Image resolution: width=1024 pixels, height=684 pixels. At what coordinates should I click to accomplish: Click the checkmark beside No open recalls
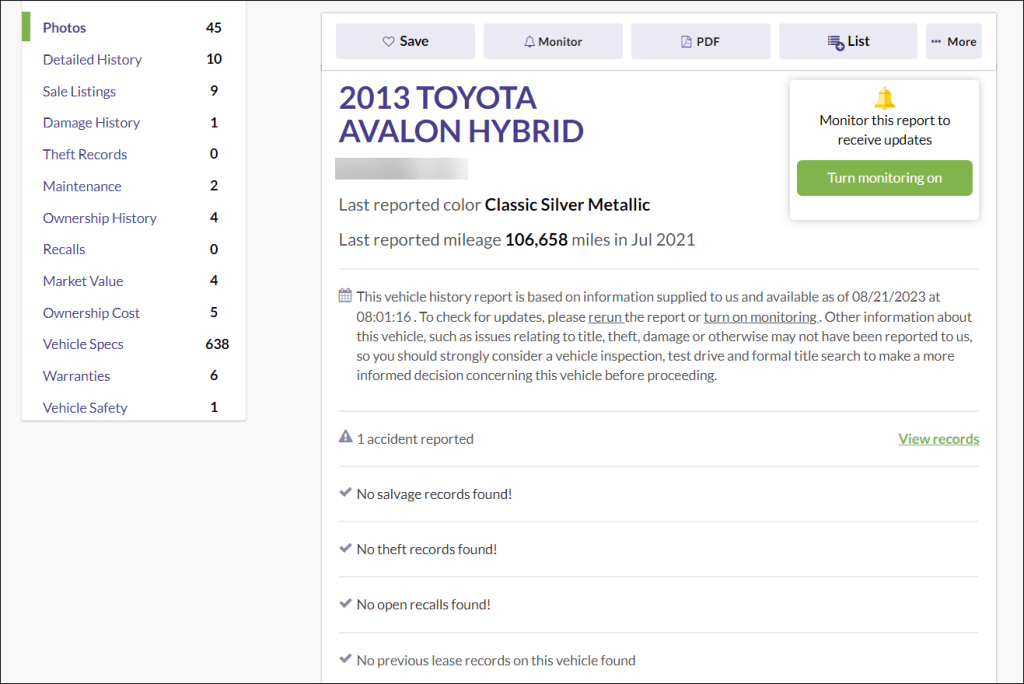[x=345, y=603]
